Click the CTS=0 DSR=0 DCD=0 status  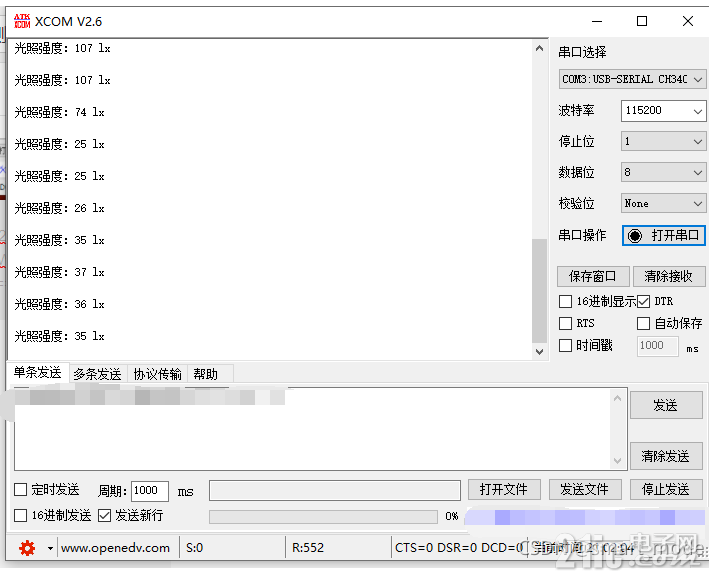click(x=459, y=548)
